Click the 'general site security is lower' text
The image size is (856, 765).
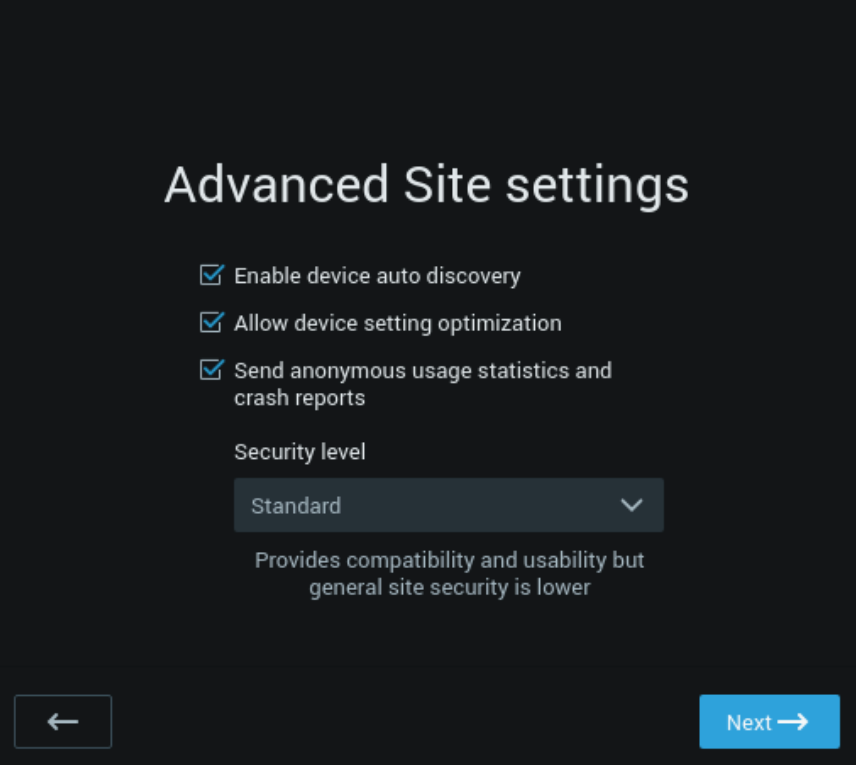click(x=449, y=588)
